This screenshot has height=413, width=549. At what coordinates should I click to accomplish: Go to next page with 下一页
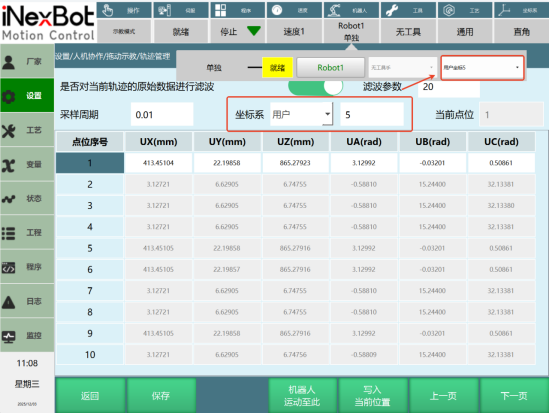[514, 396]
